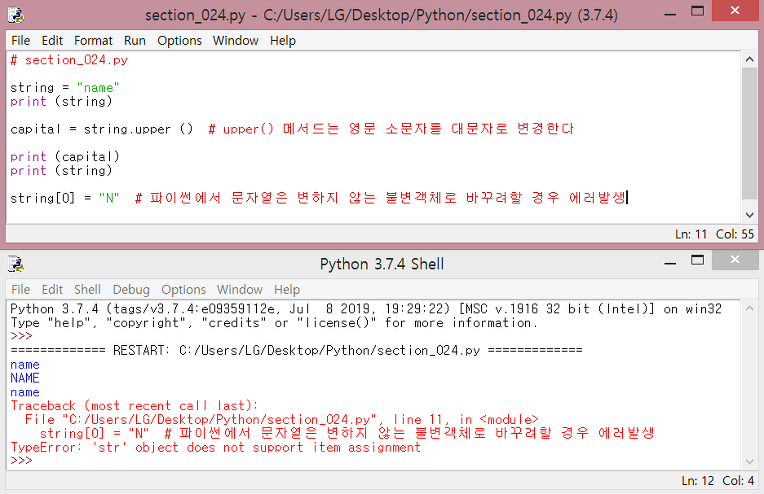Click the editor scrollbar down arrow
The image size is (764, 494).
[x=749, y=215]
